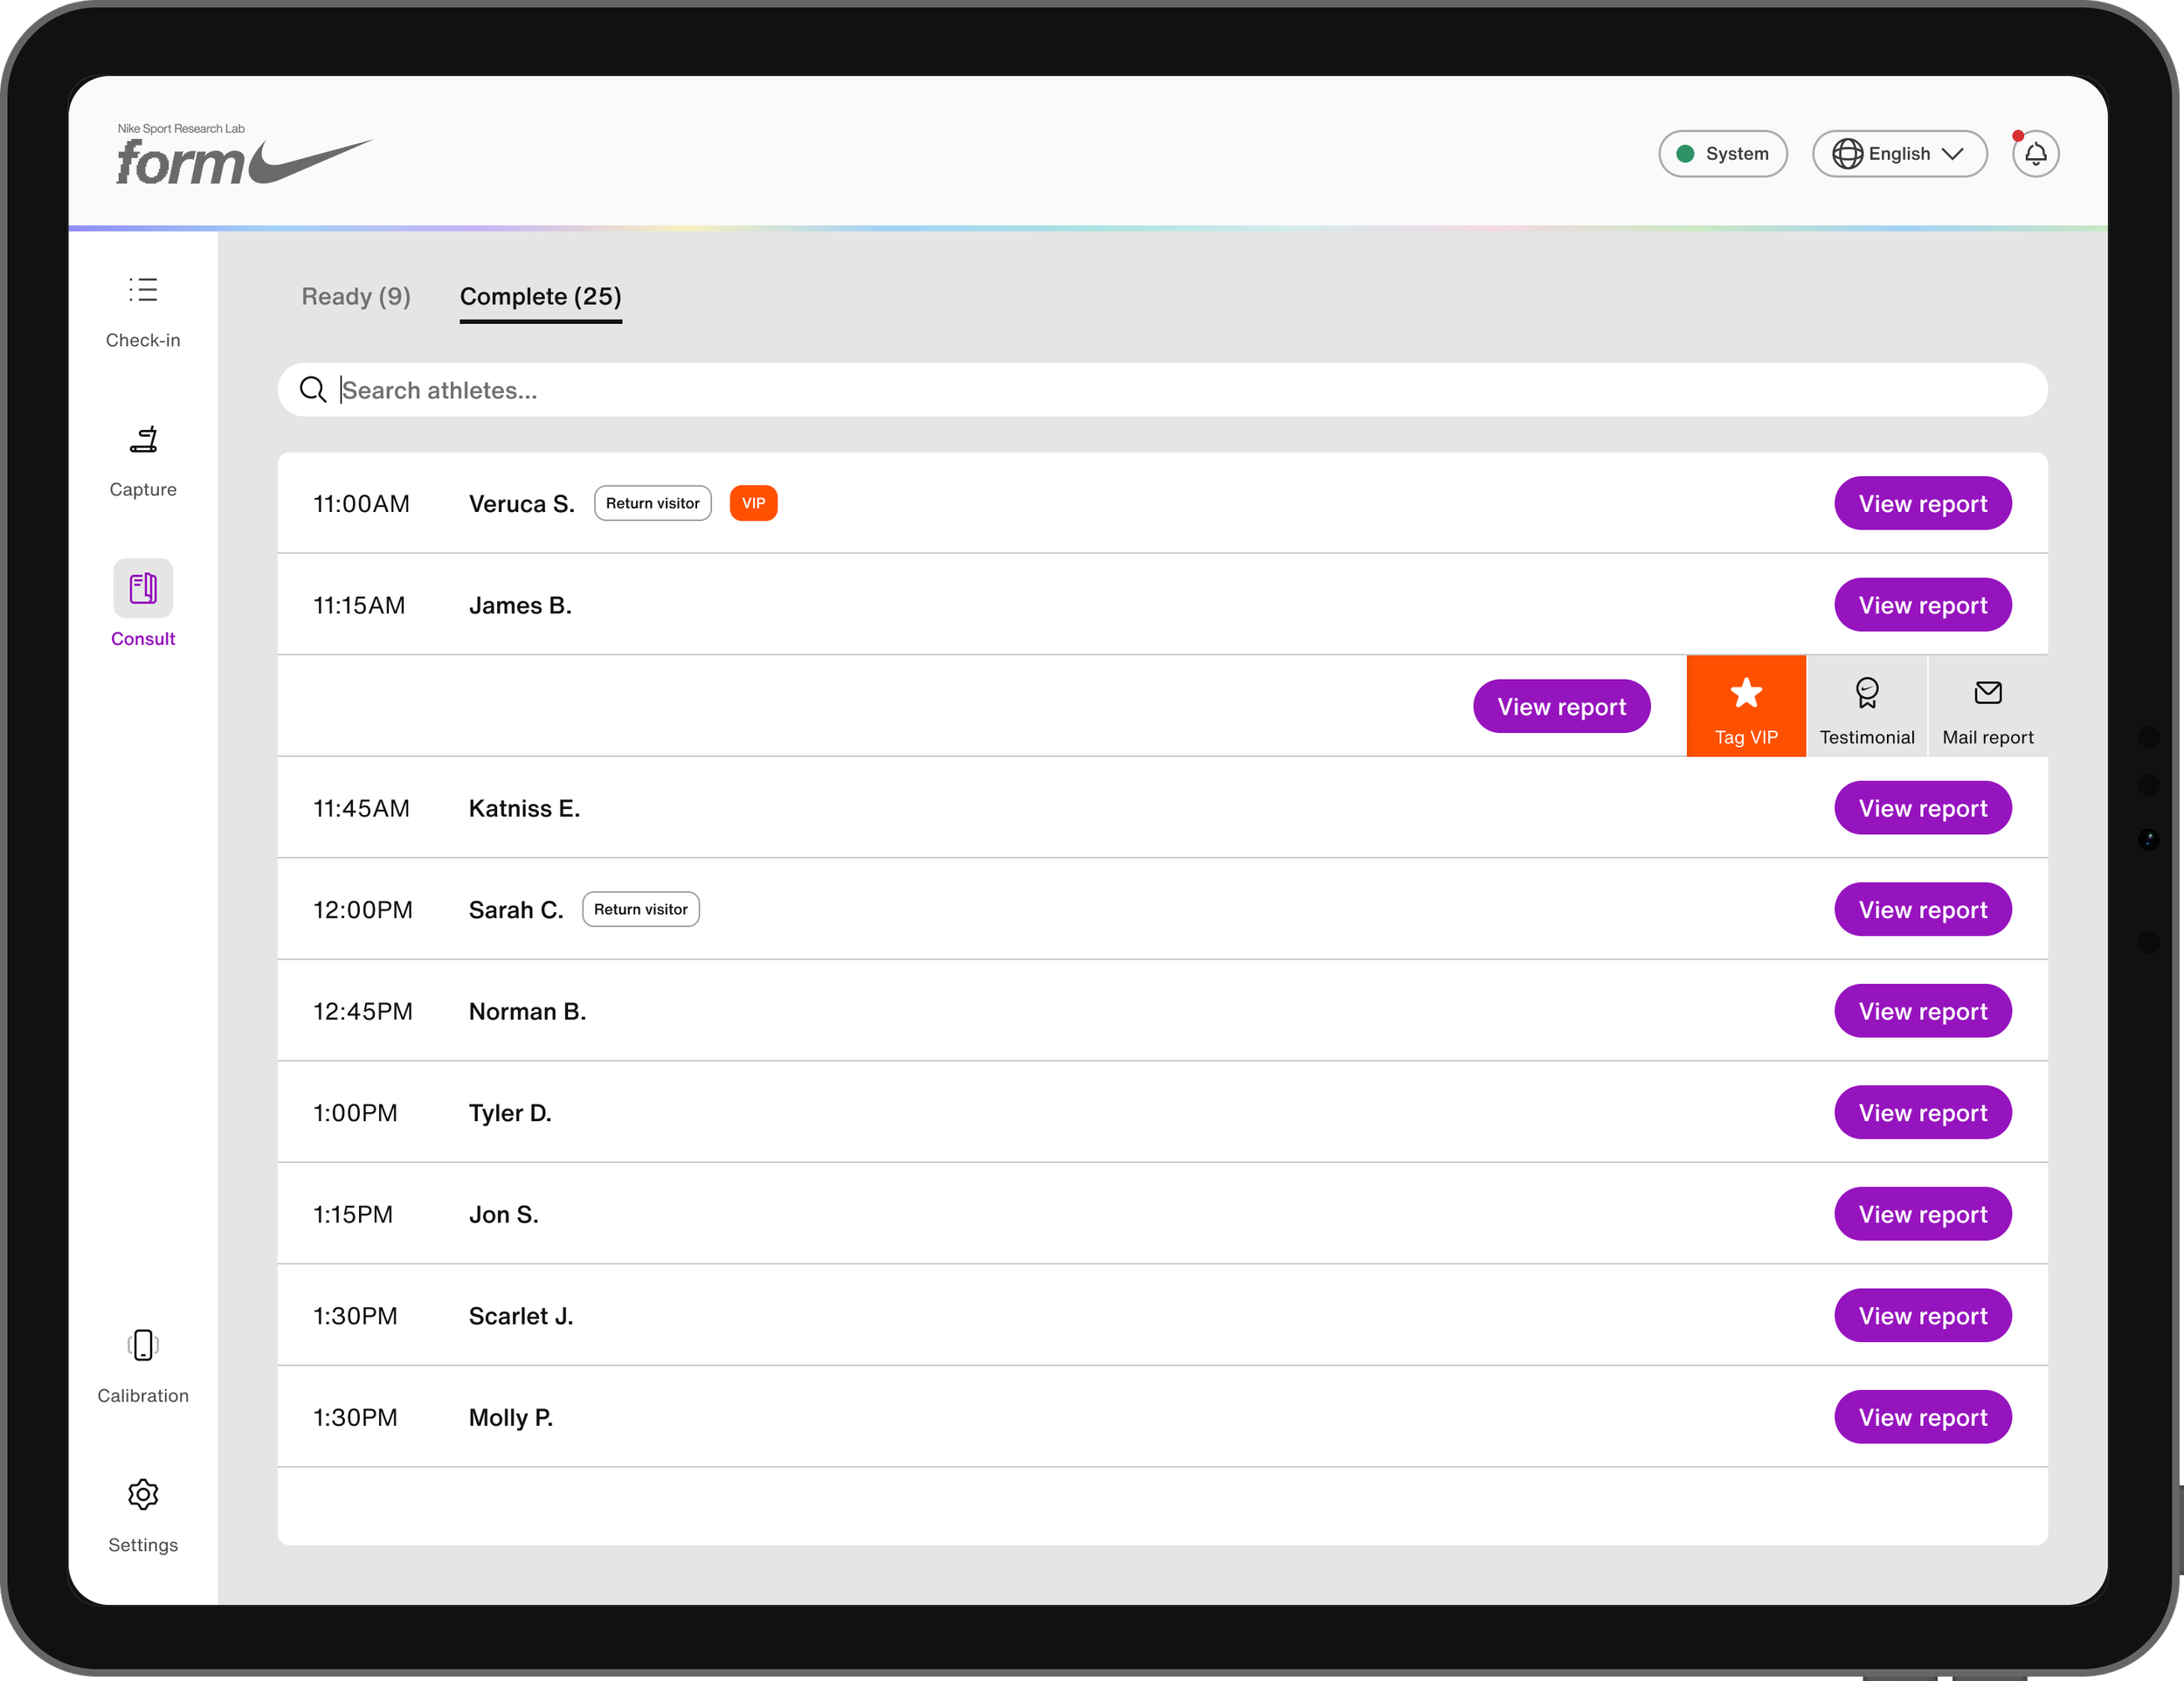Select the Complete (25) tab
This screenshot has height=1681, width=2184.
pyautogui.click(x=540, y=297)
